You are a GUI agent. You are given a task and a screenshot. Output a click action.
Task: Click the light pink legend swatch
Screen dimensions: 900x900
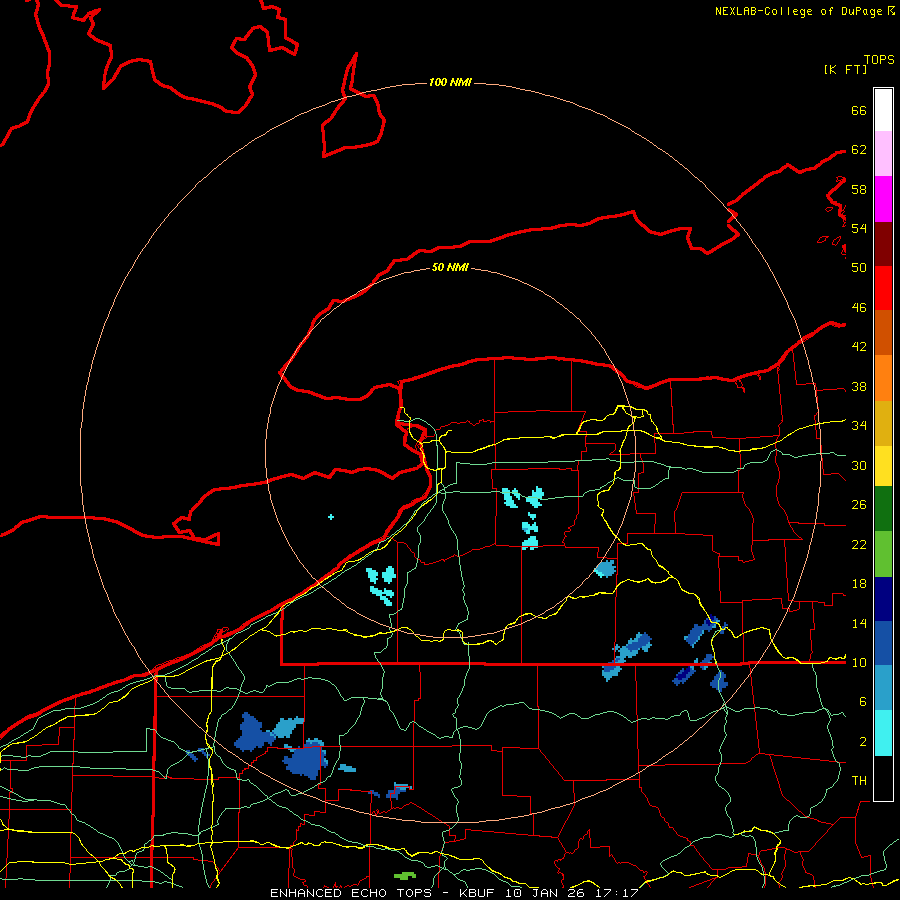[883, 154]
